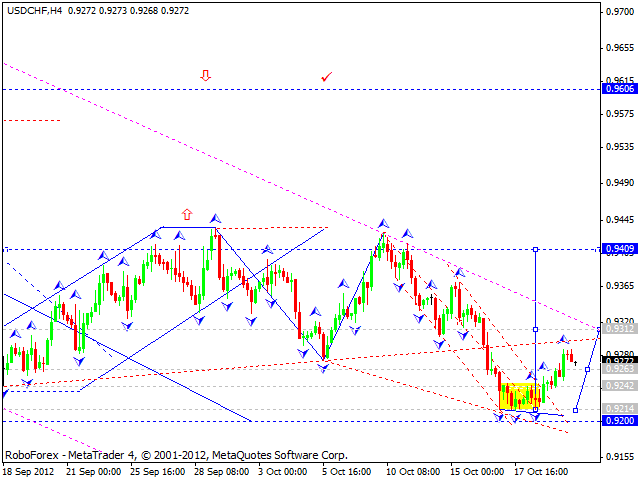Click the fractal arrow above the 10 Oct peak
The height and width of the screenshot is (480, 640).
click(383, 222)
